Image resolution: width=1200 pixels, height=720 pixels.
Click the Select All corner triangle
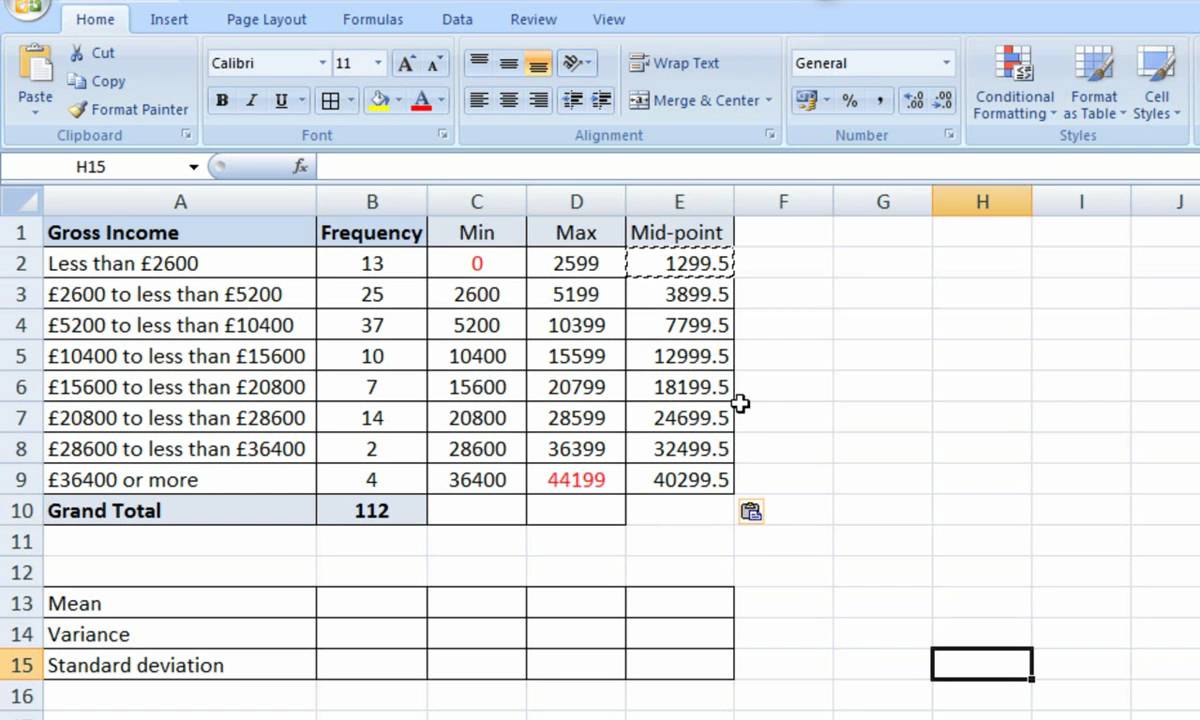21,201
